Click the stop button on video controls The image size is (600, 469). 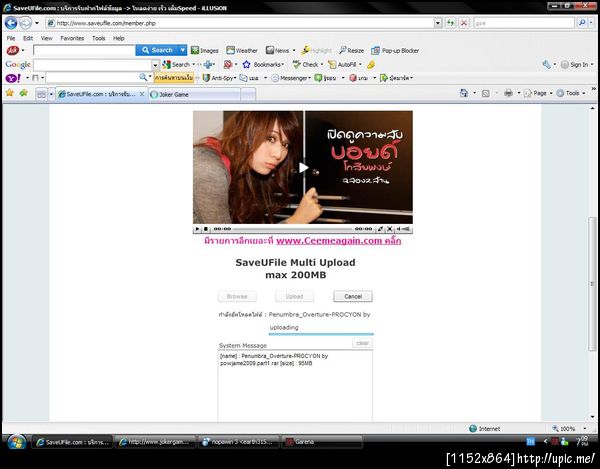pyautogui.click(x=205, y=229)
